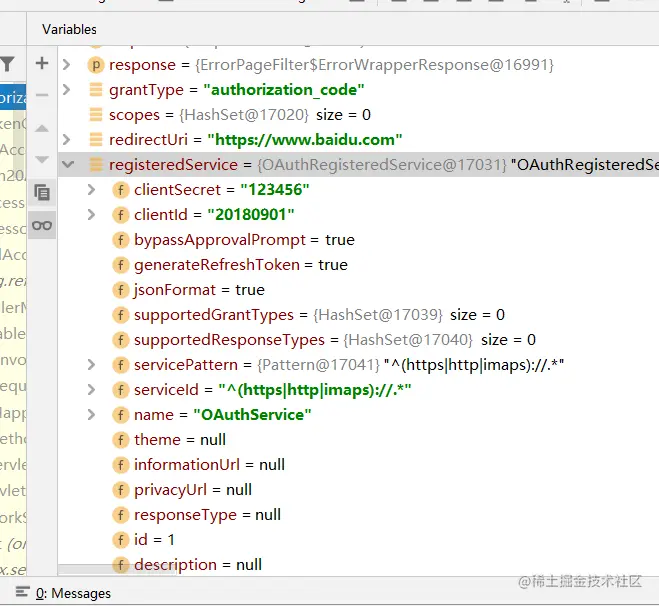The image size is (659, 606).
Task: Select the grantType "authorization_code" value
Action: [284, 90]
